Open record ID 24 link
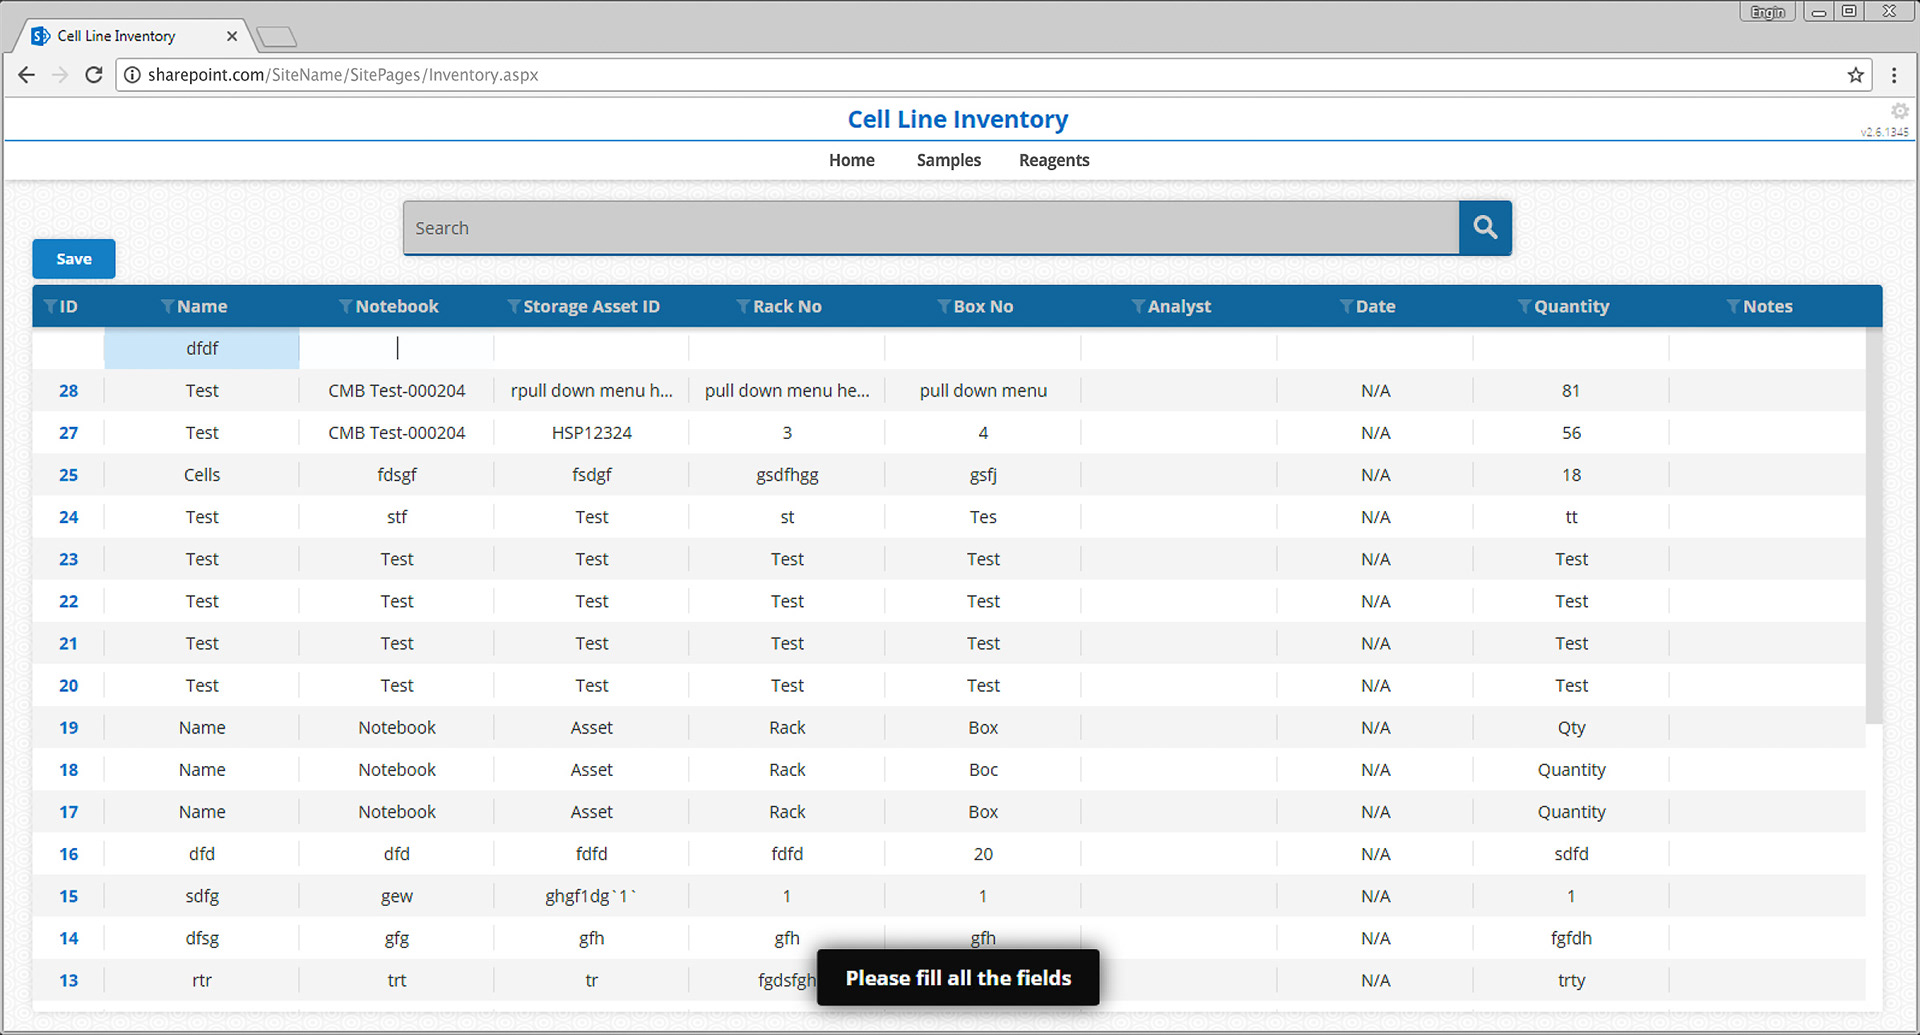Screen dimensions: 1920x1035 pos(68,517)
